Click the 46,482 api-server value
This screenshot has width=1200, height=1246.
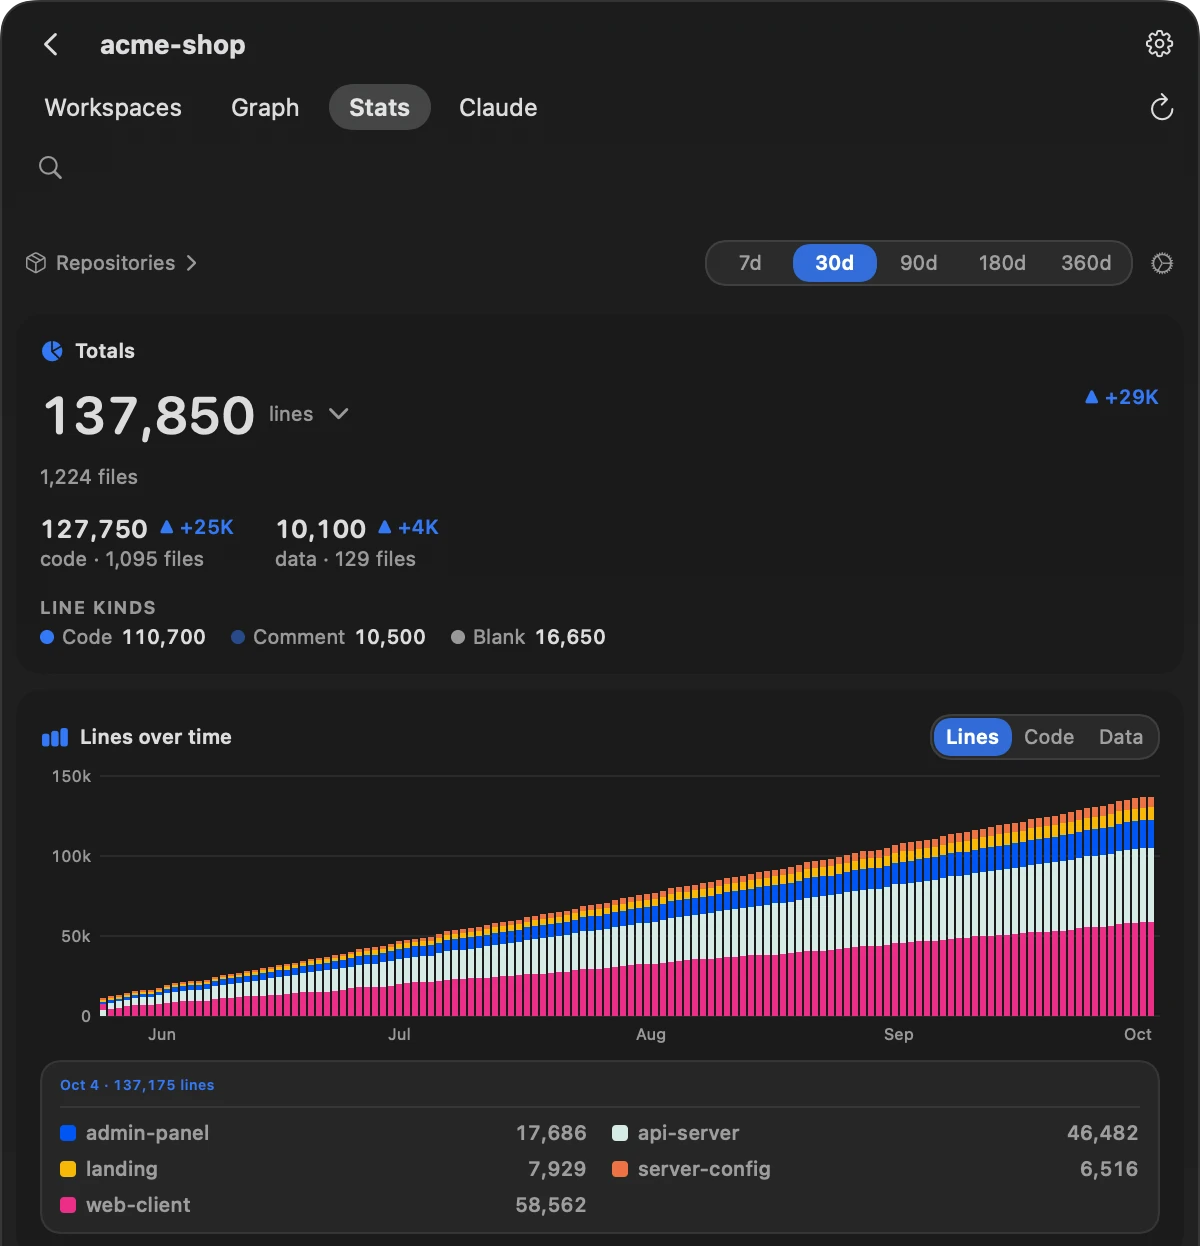pyautogui.click(x=1103, y=1133)
